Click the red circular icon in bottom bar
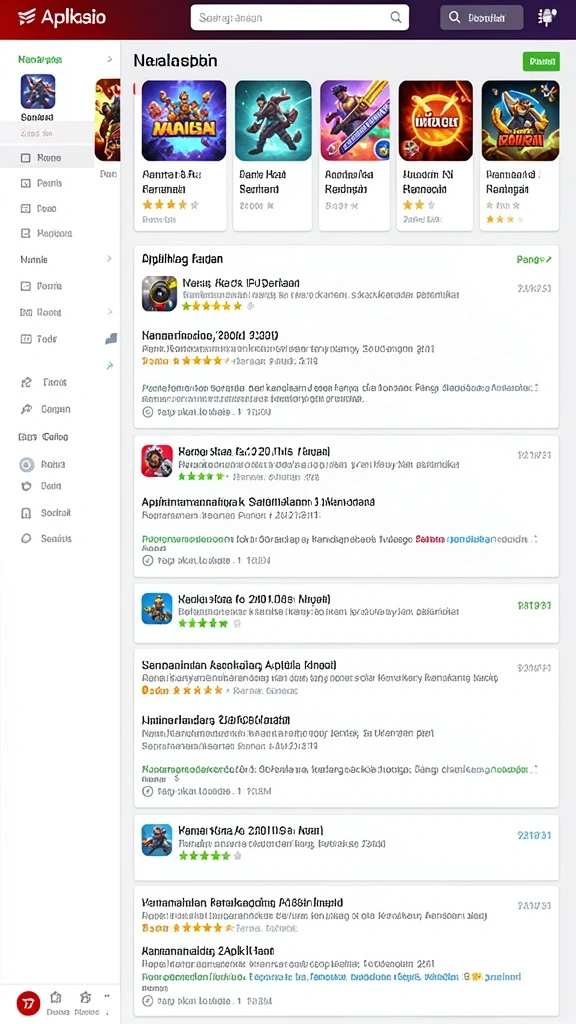Screen dimensions: 576x1024 (x=28, y=1002)
